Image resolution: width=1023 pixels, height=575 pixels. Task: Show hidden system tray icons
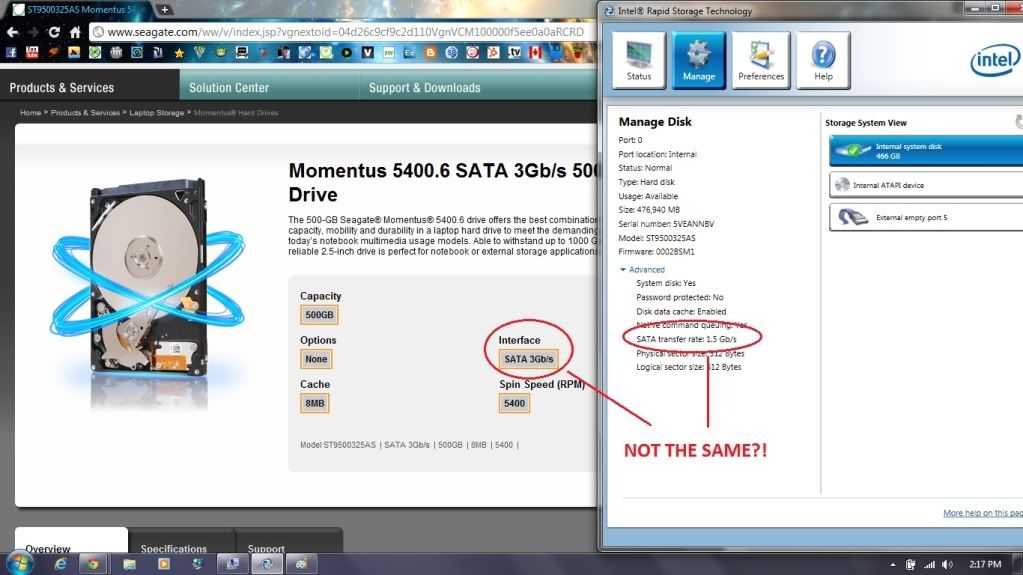[893, 565]
